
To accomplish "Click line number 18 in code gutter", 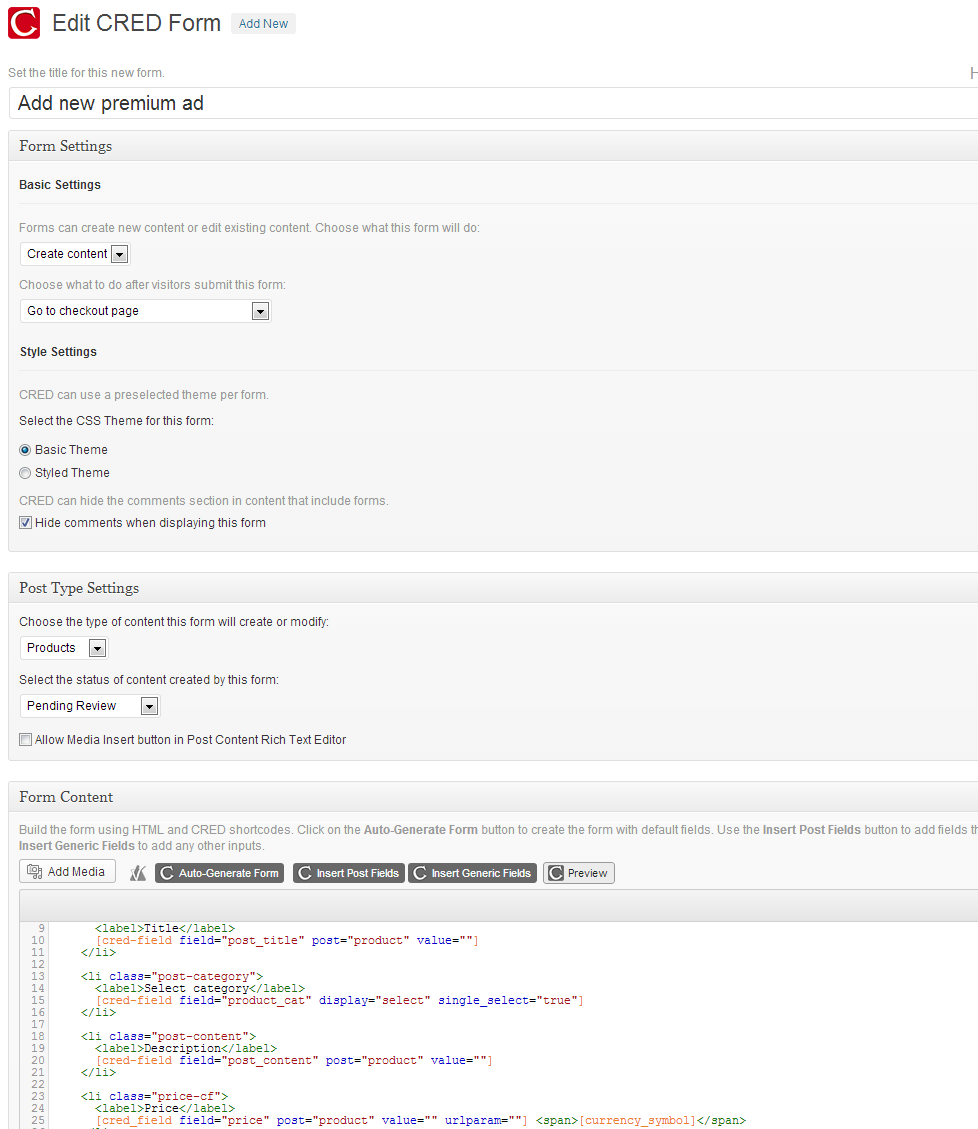I will pyautogui.click(x=37, y=1036).
